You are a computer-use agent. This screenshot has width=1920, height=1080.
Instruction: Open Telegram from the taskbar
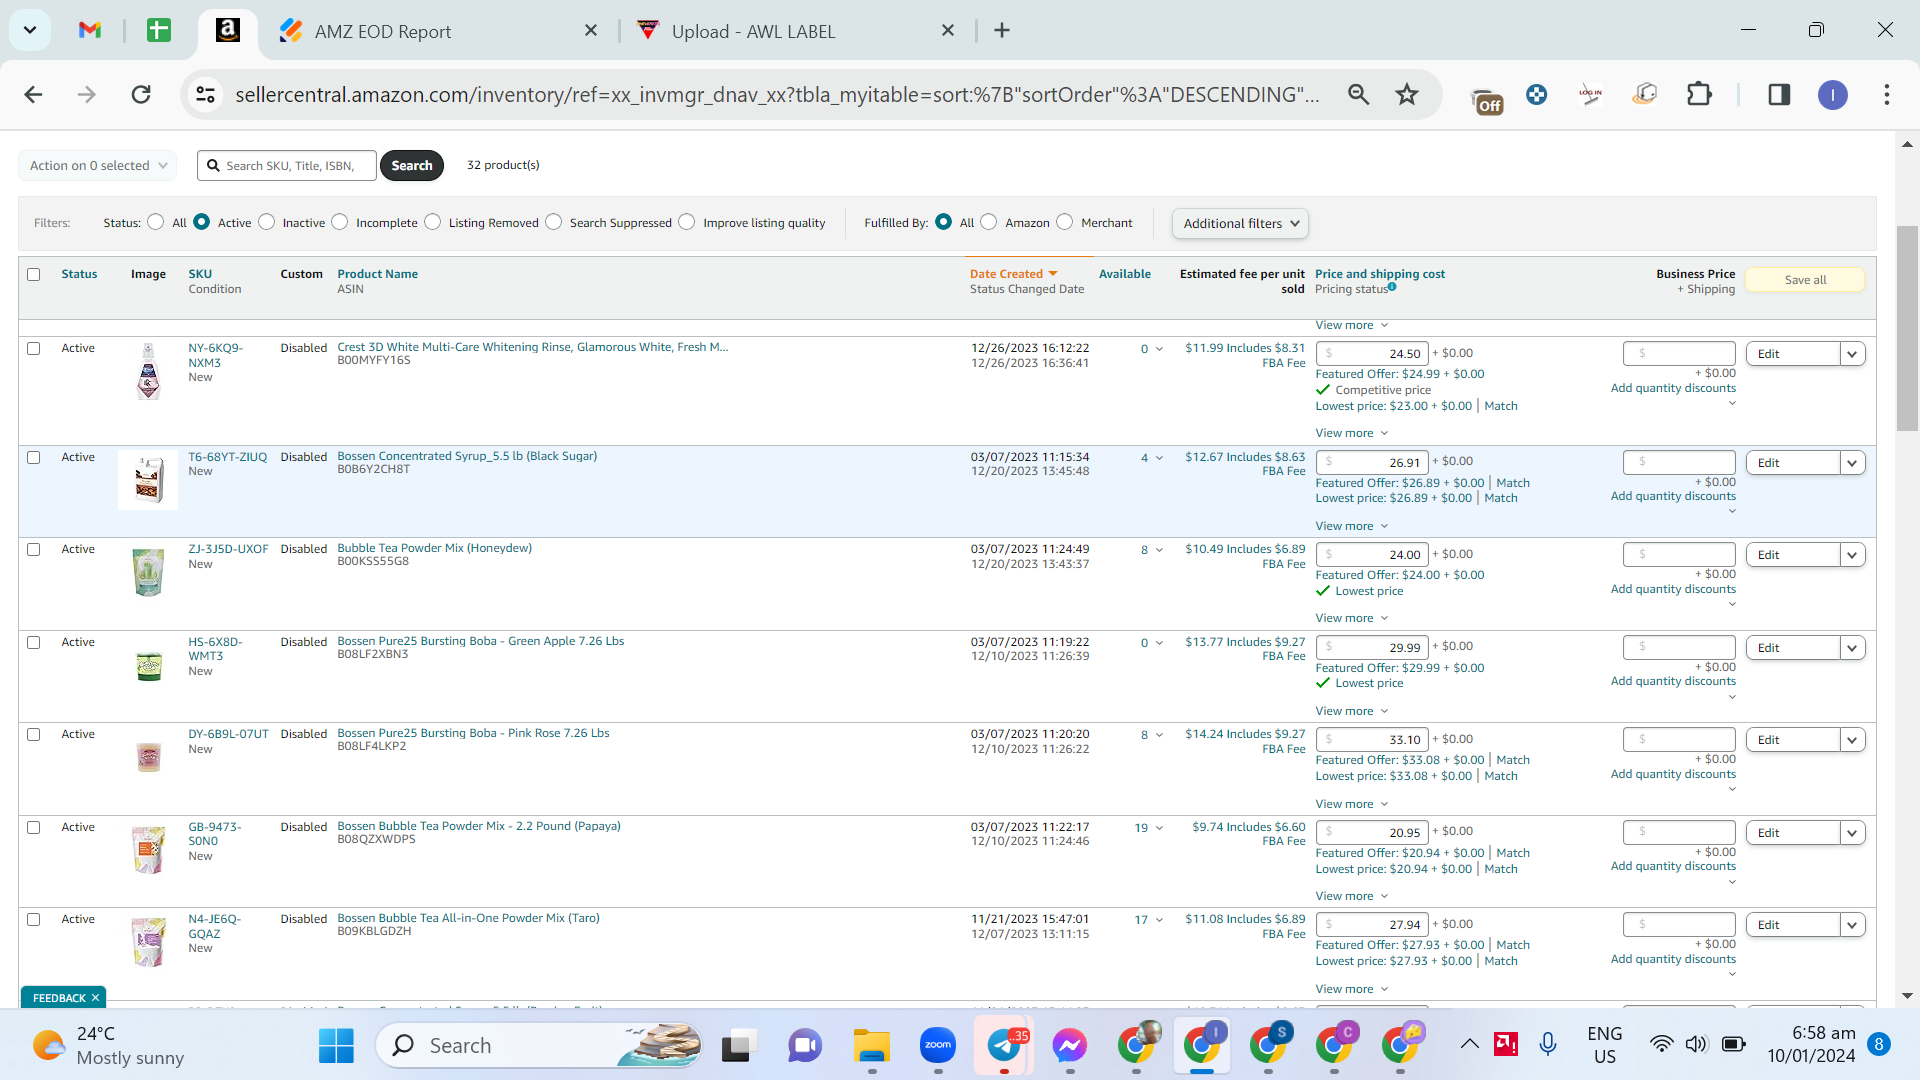(x=1004, y=1045)
